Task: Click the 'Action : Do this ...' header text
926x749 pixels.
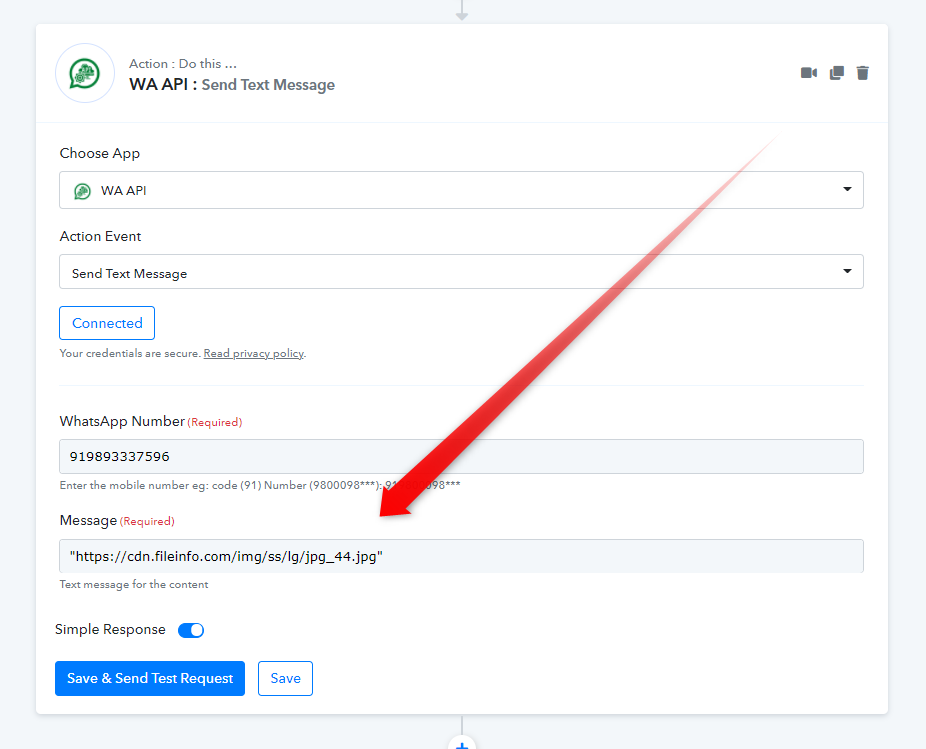Action: (183, 64)
